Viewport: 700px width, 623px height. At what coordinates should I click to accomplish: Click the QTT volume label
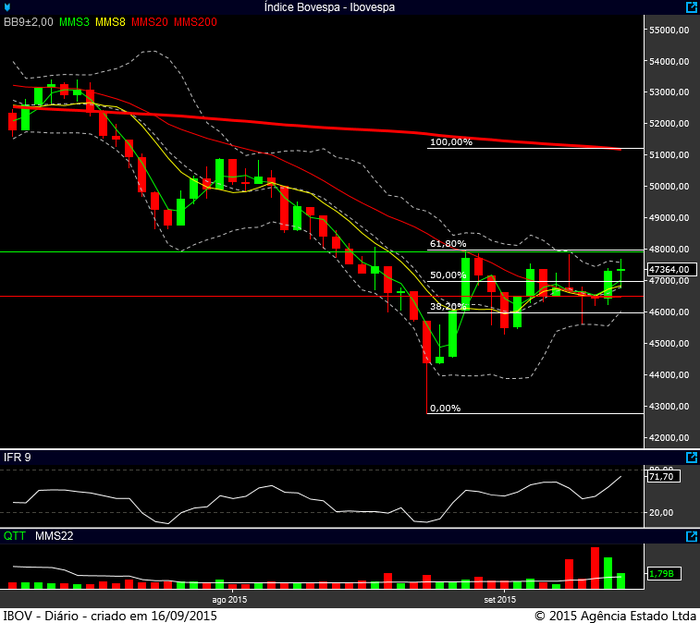click(x=14, y=536)
